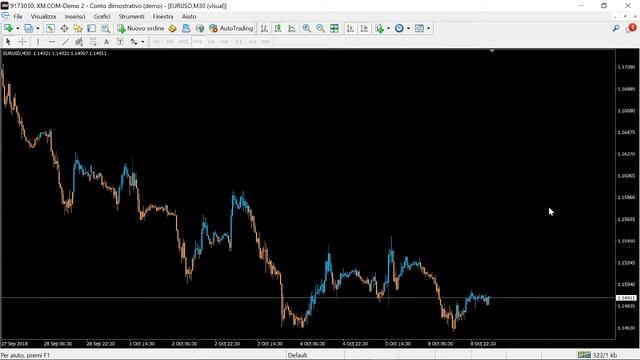Select the Crosshair tool
Screen dimensions: 640x360
(22, 42)
